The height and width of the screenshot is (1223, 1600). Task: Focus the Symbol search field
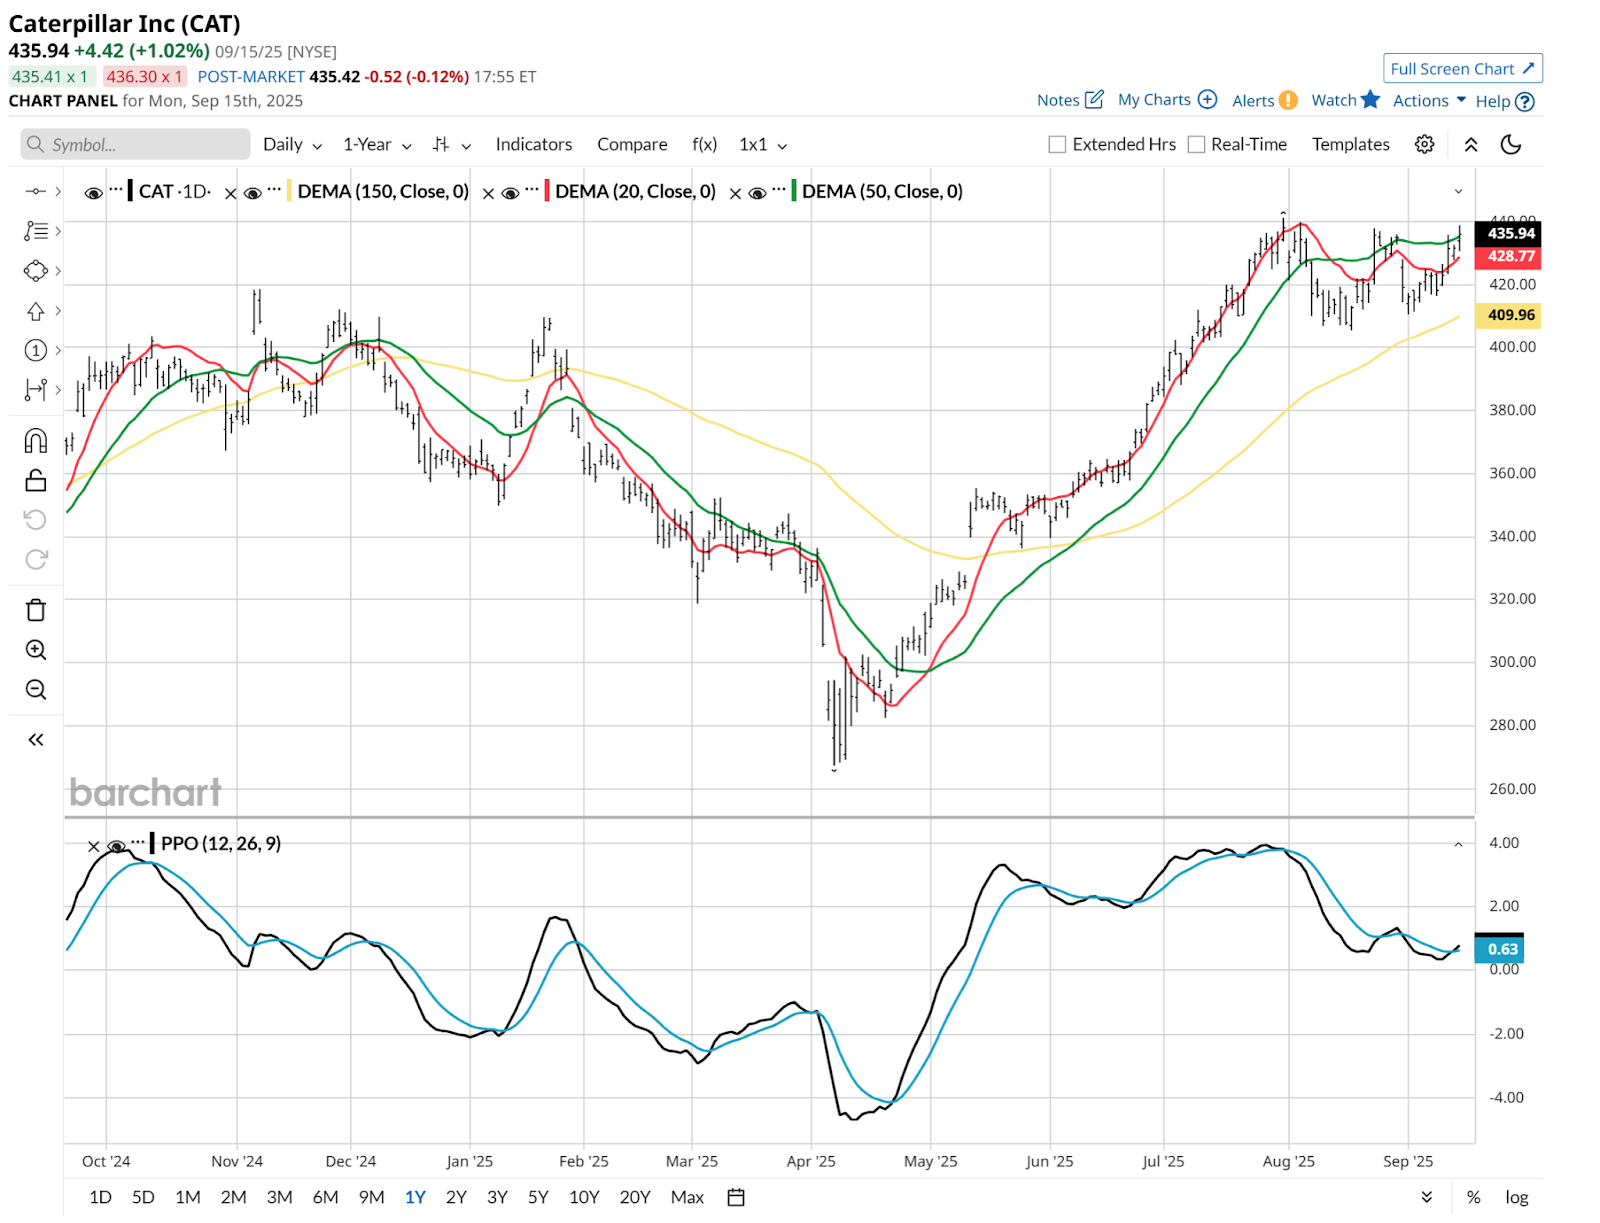[x=135, y=144]
